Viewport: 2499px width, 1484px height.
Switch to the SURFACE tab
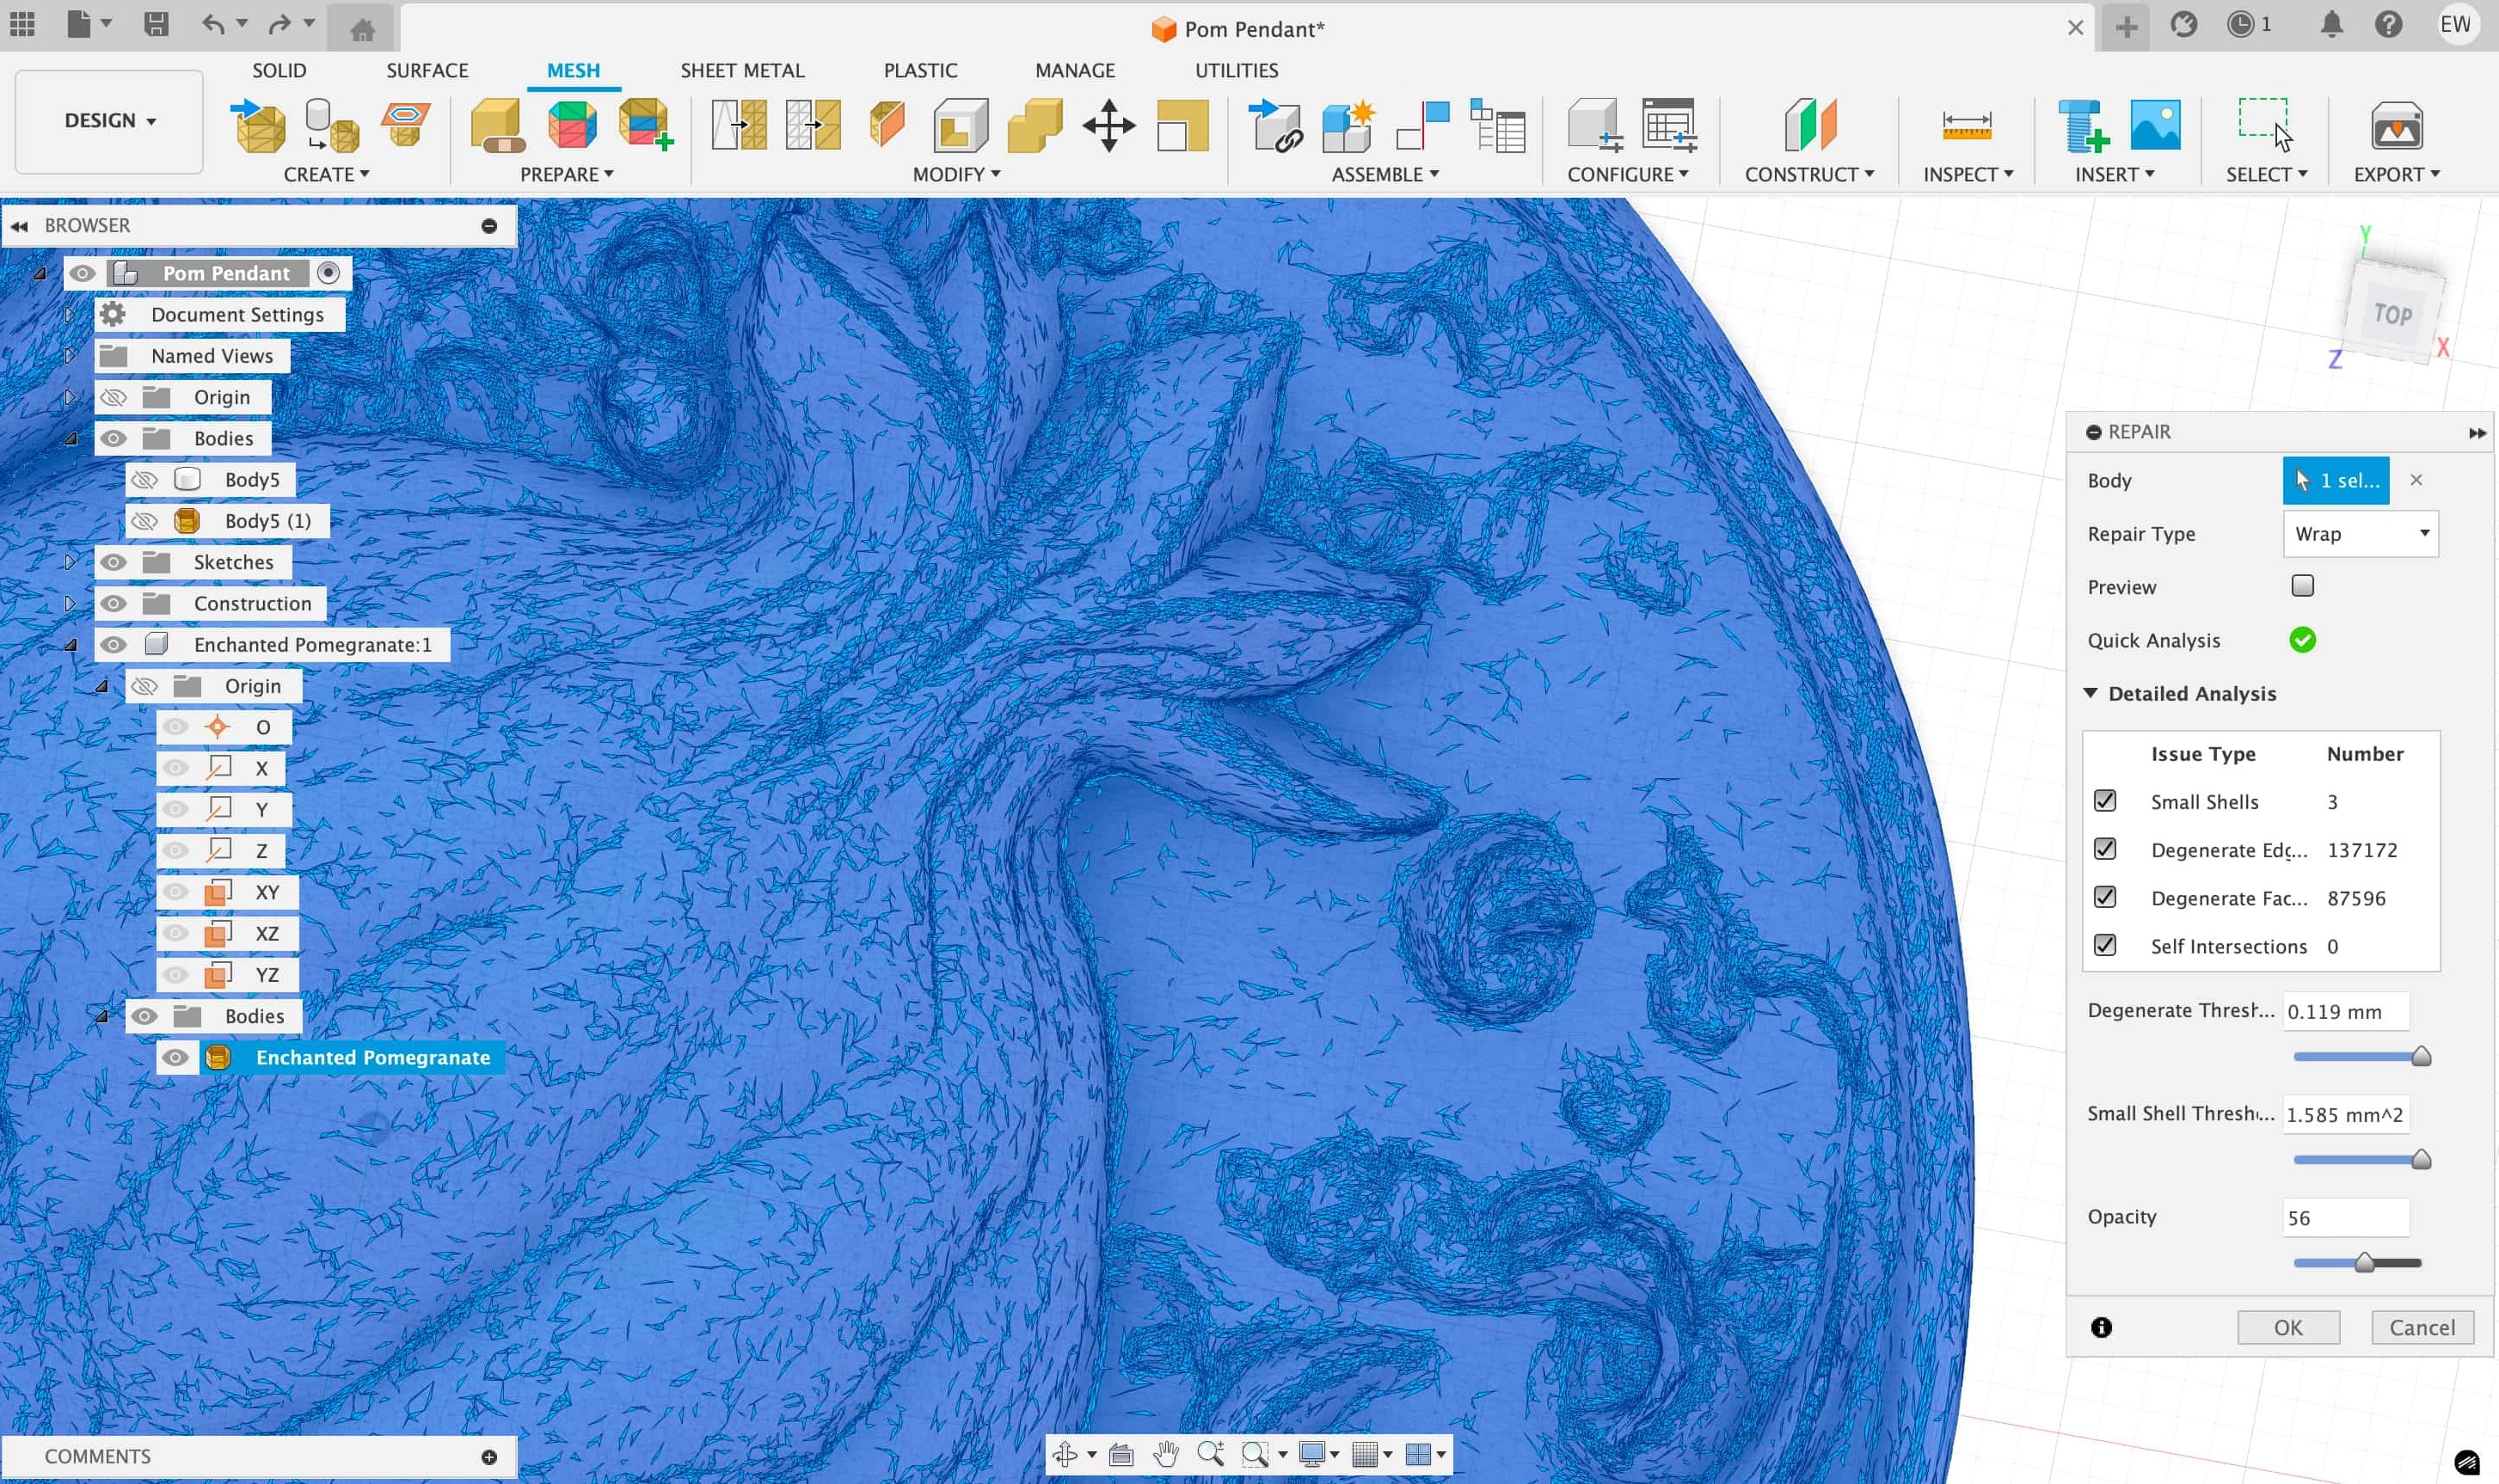(x=427, y=70)
